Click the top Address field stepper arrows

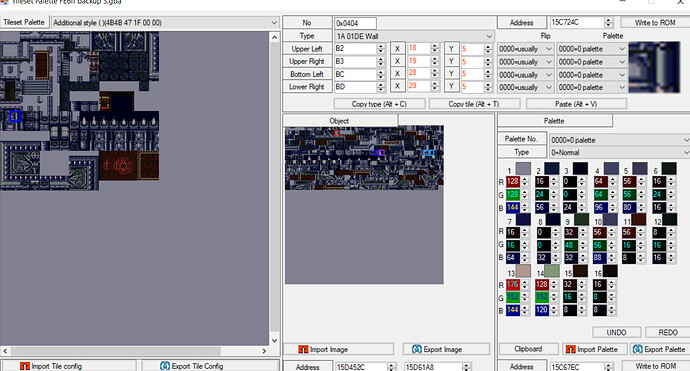[x=609, y=22]
